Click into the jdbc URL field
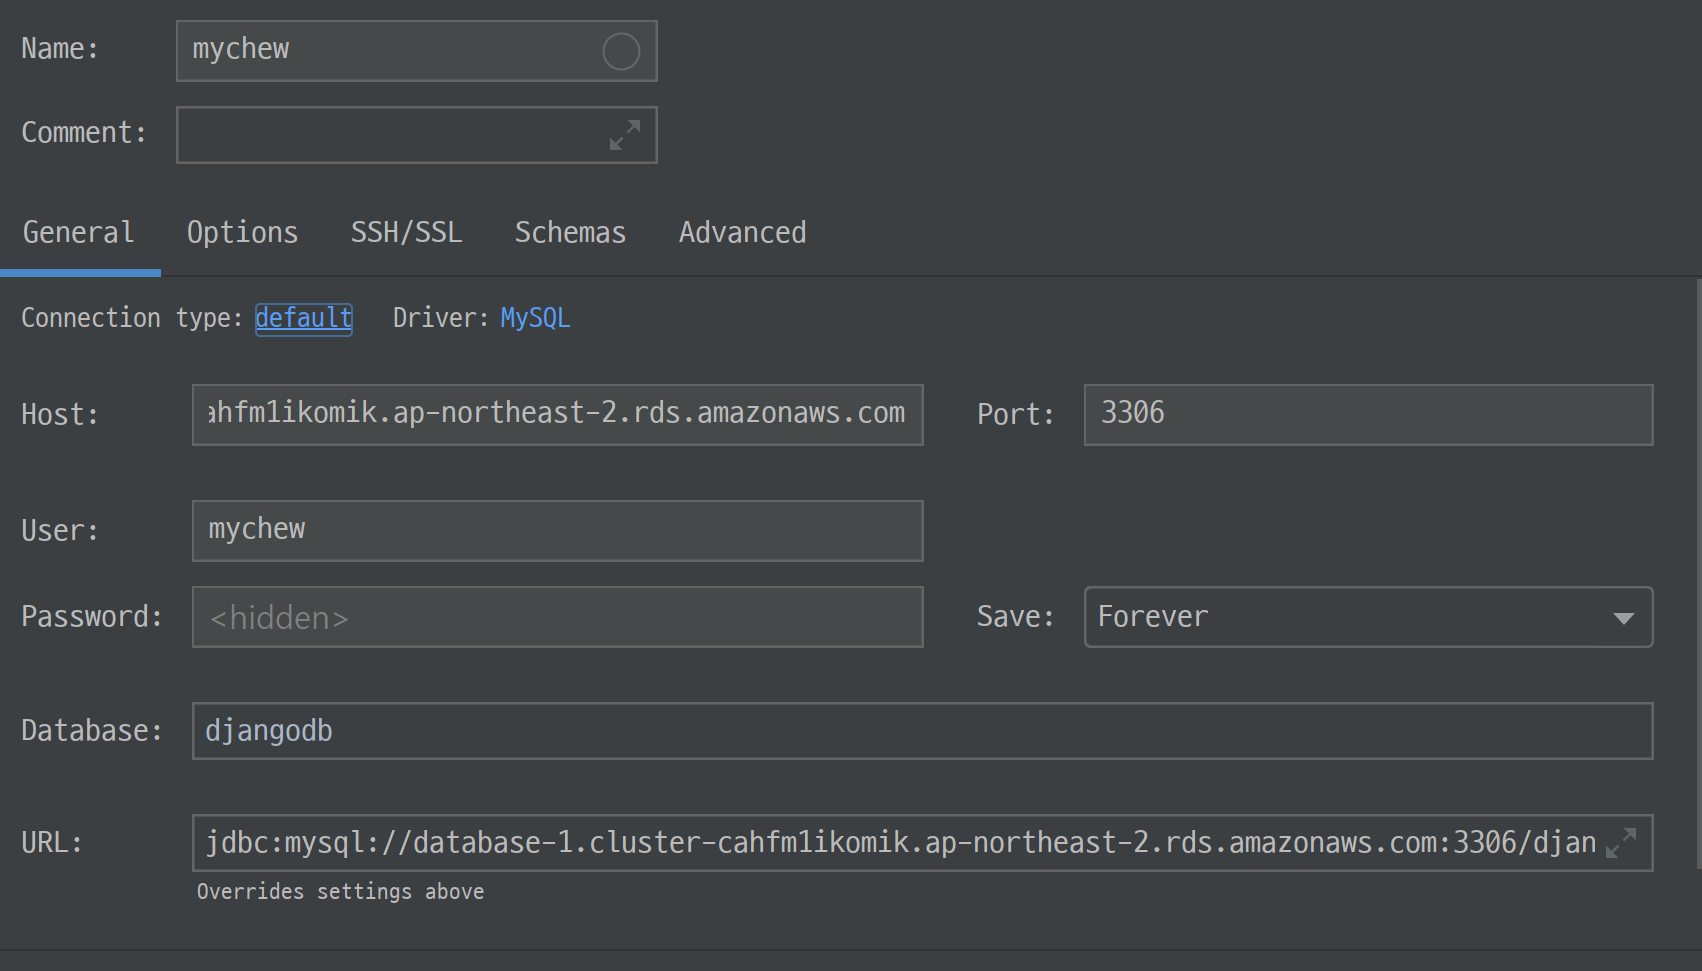The image size is (1702, 971). tap(922, 843)
